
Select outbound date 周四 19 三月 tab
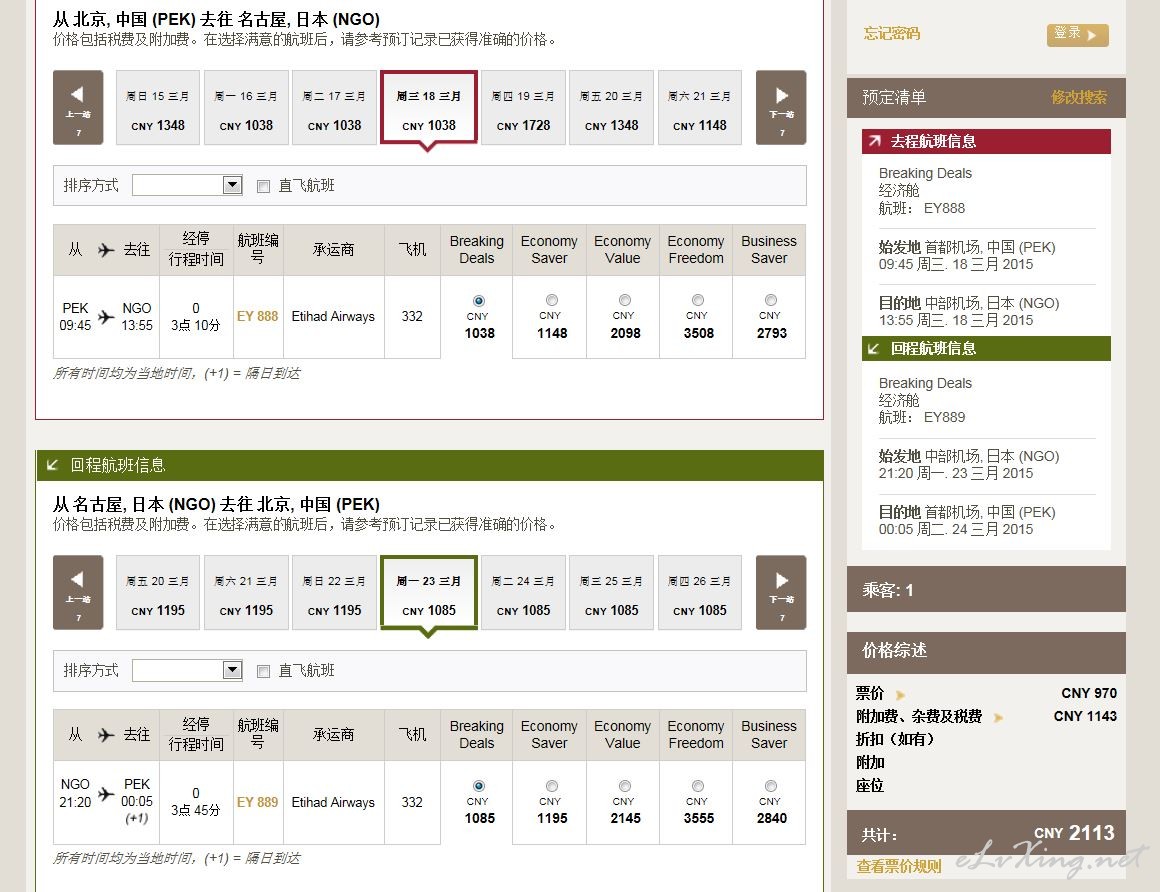pos(523,108)
